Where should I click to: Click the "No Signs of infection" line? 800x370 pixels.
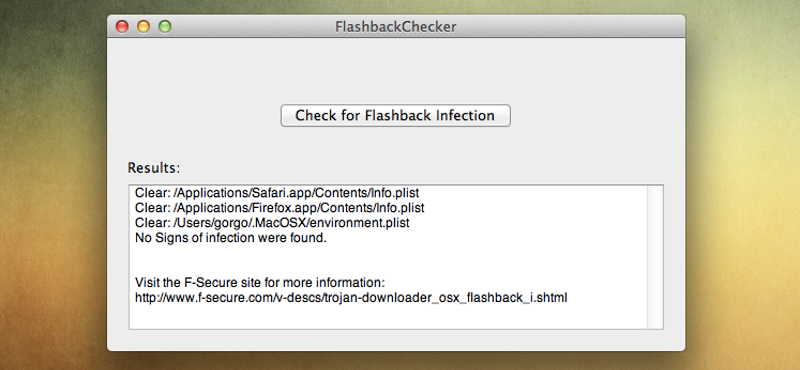coord(231,238)
